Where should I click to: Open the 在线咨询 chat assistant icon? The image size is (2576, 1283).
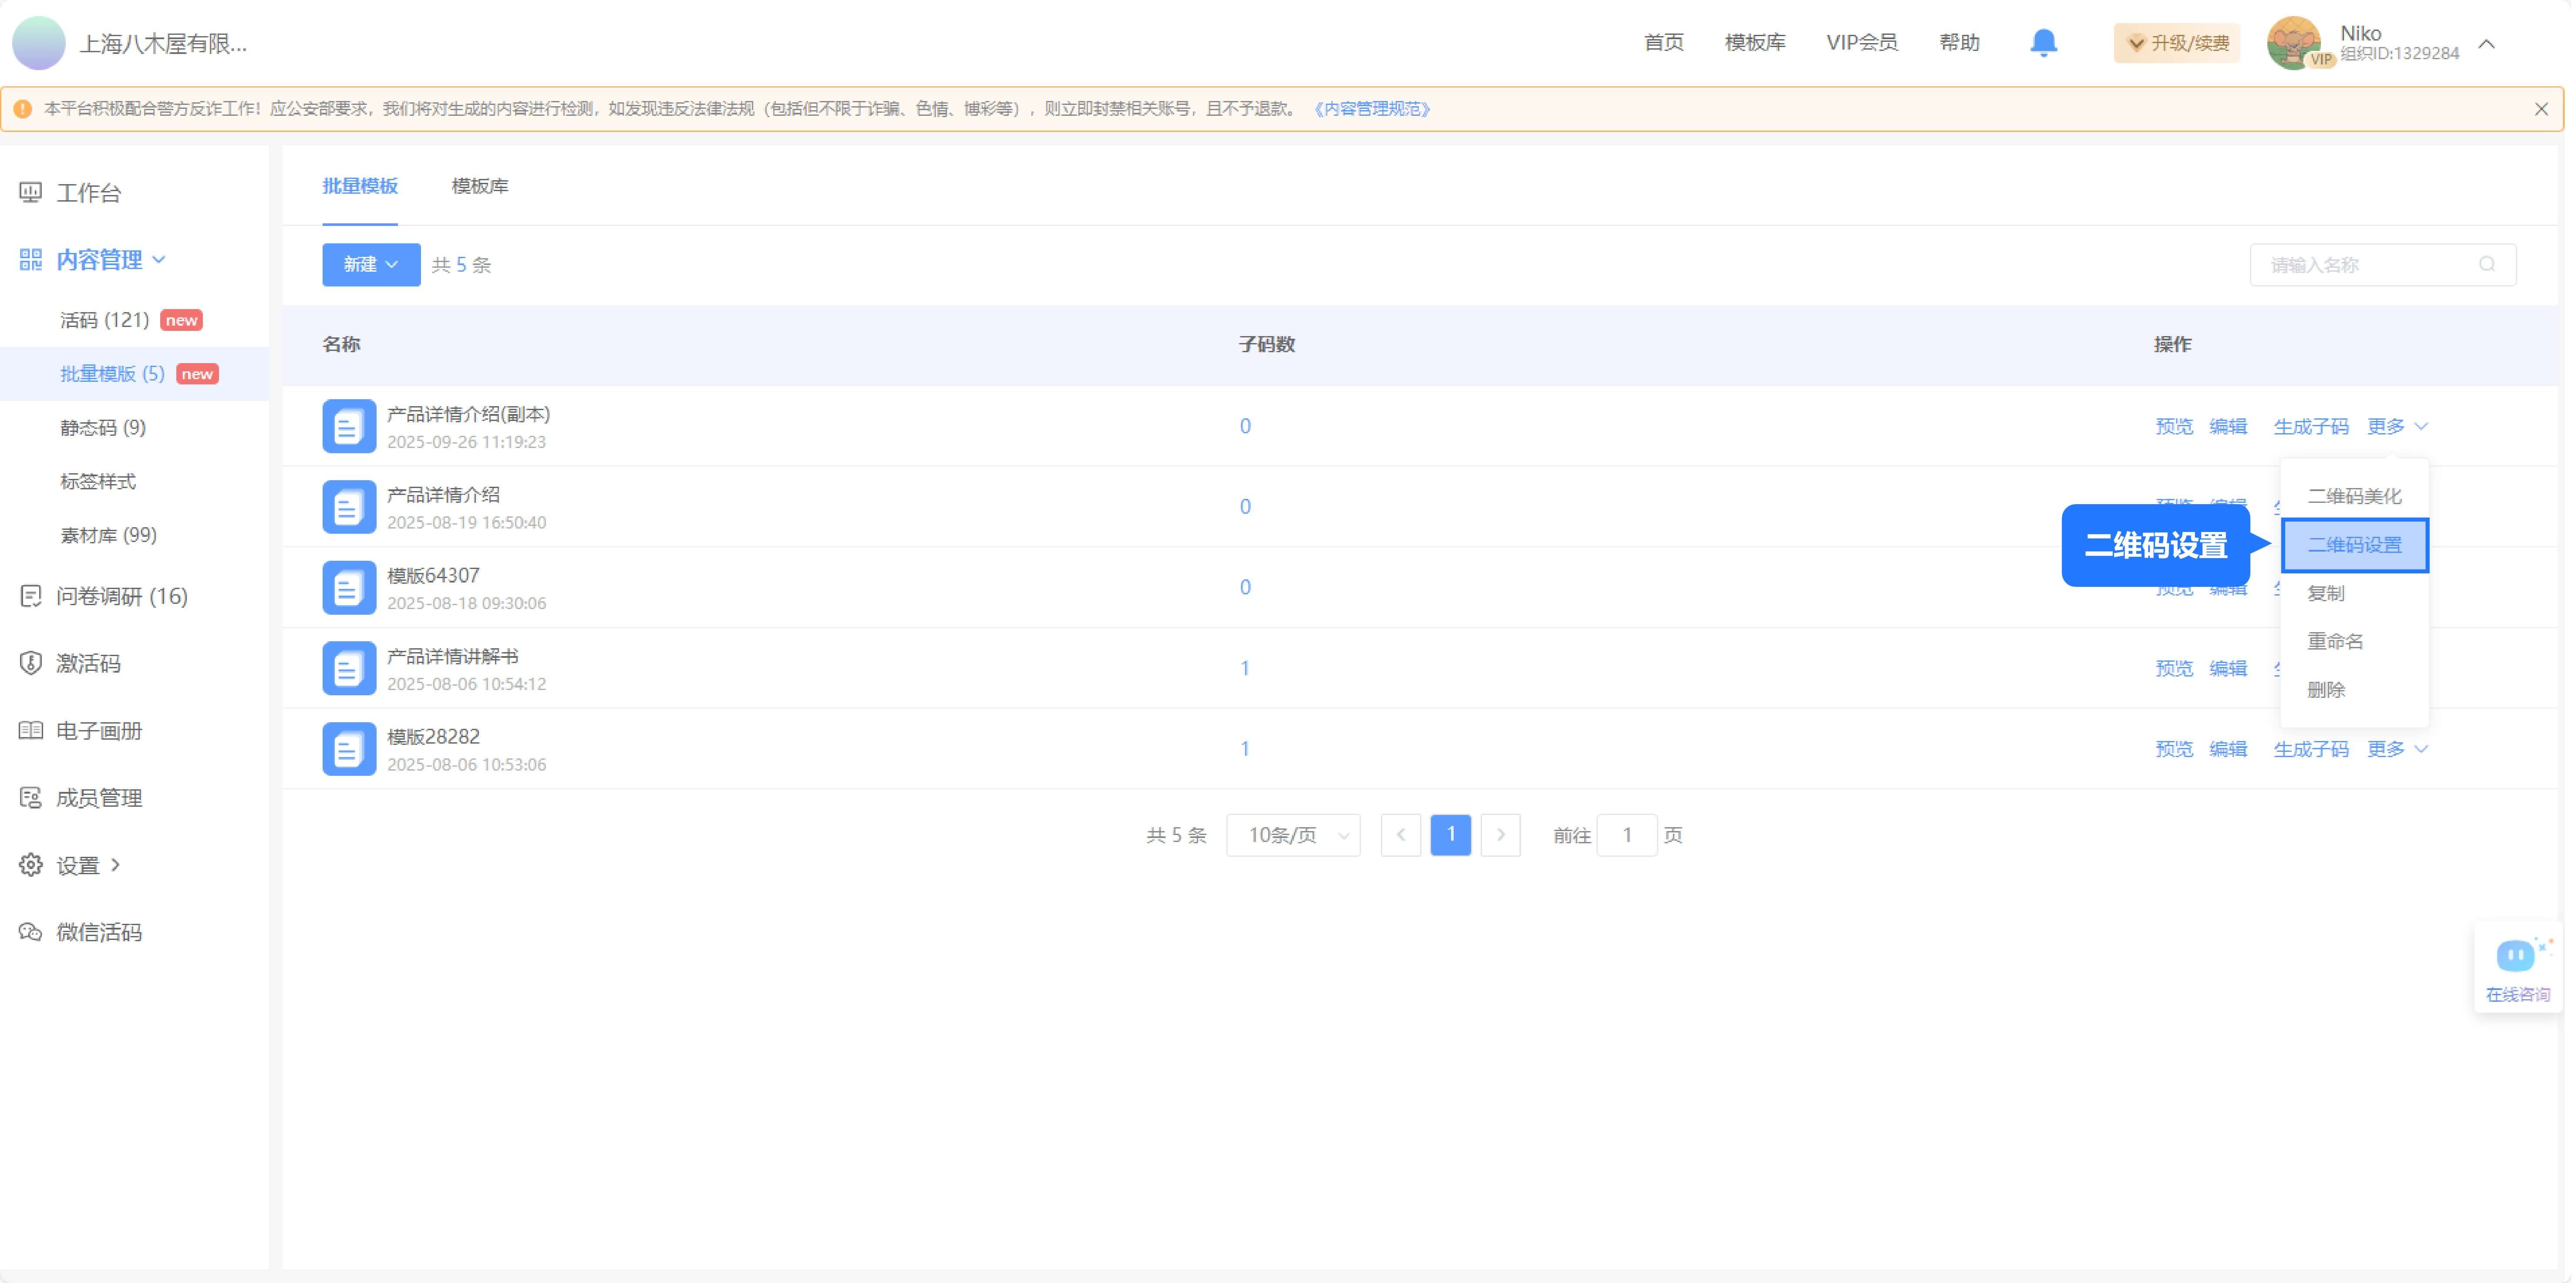pyautogui.click(x=2517, y=955)
